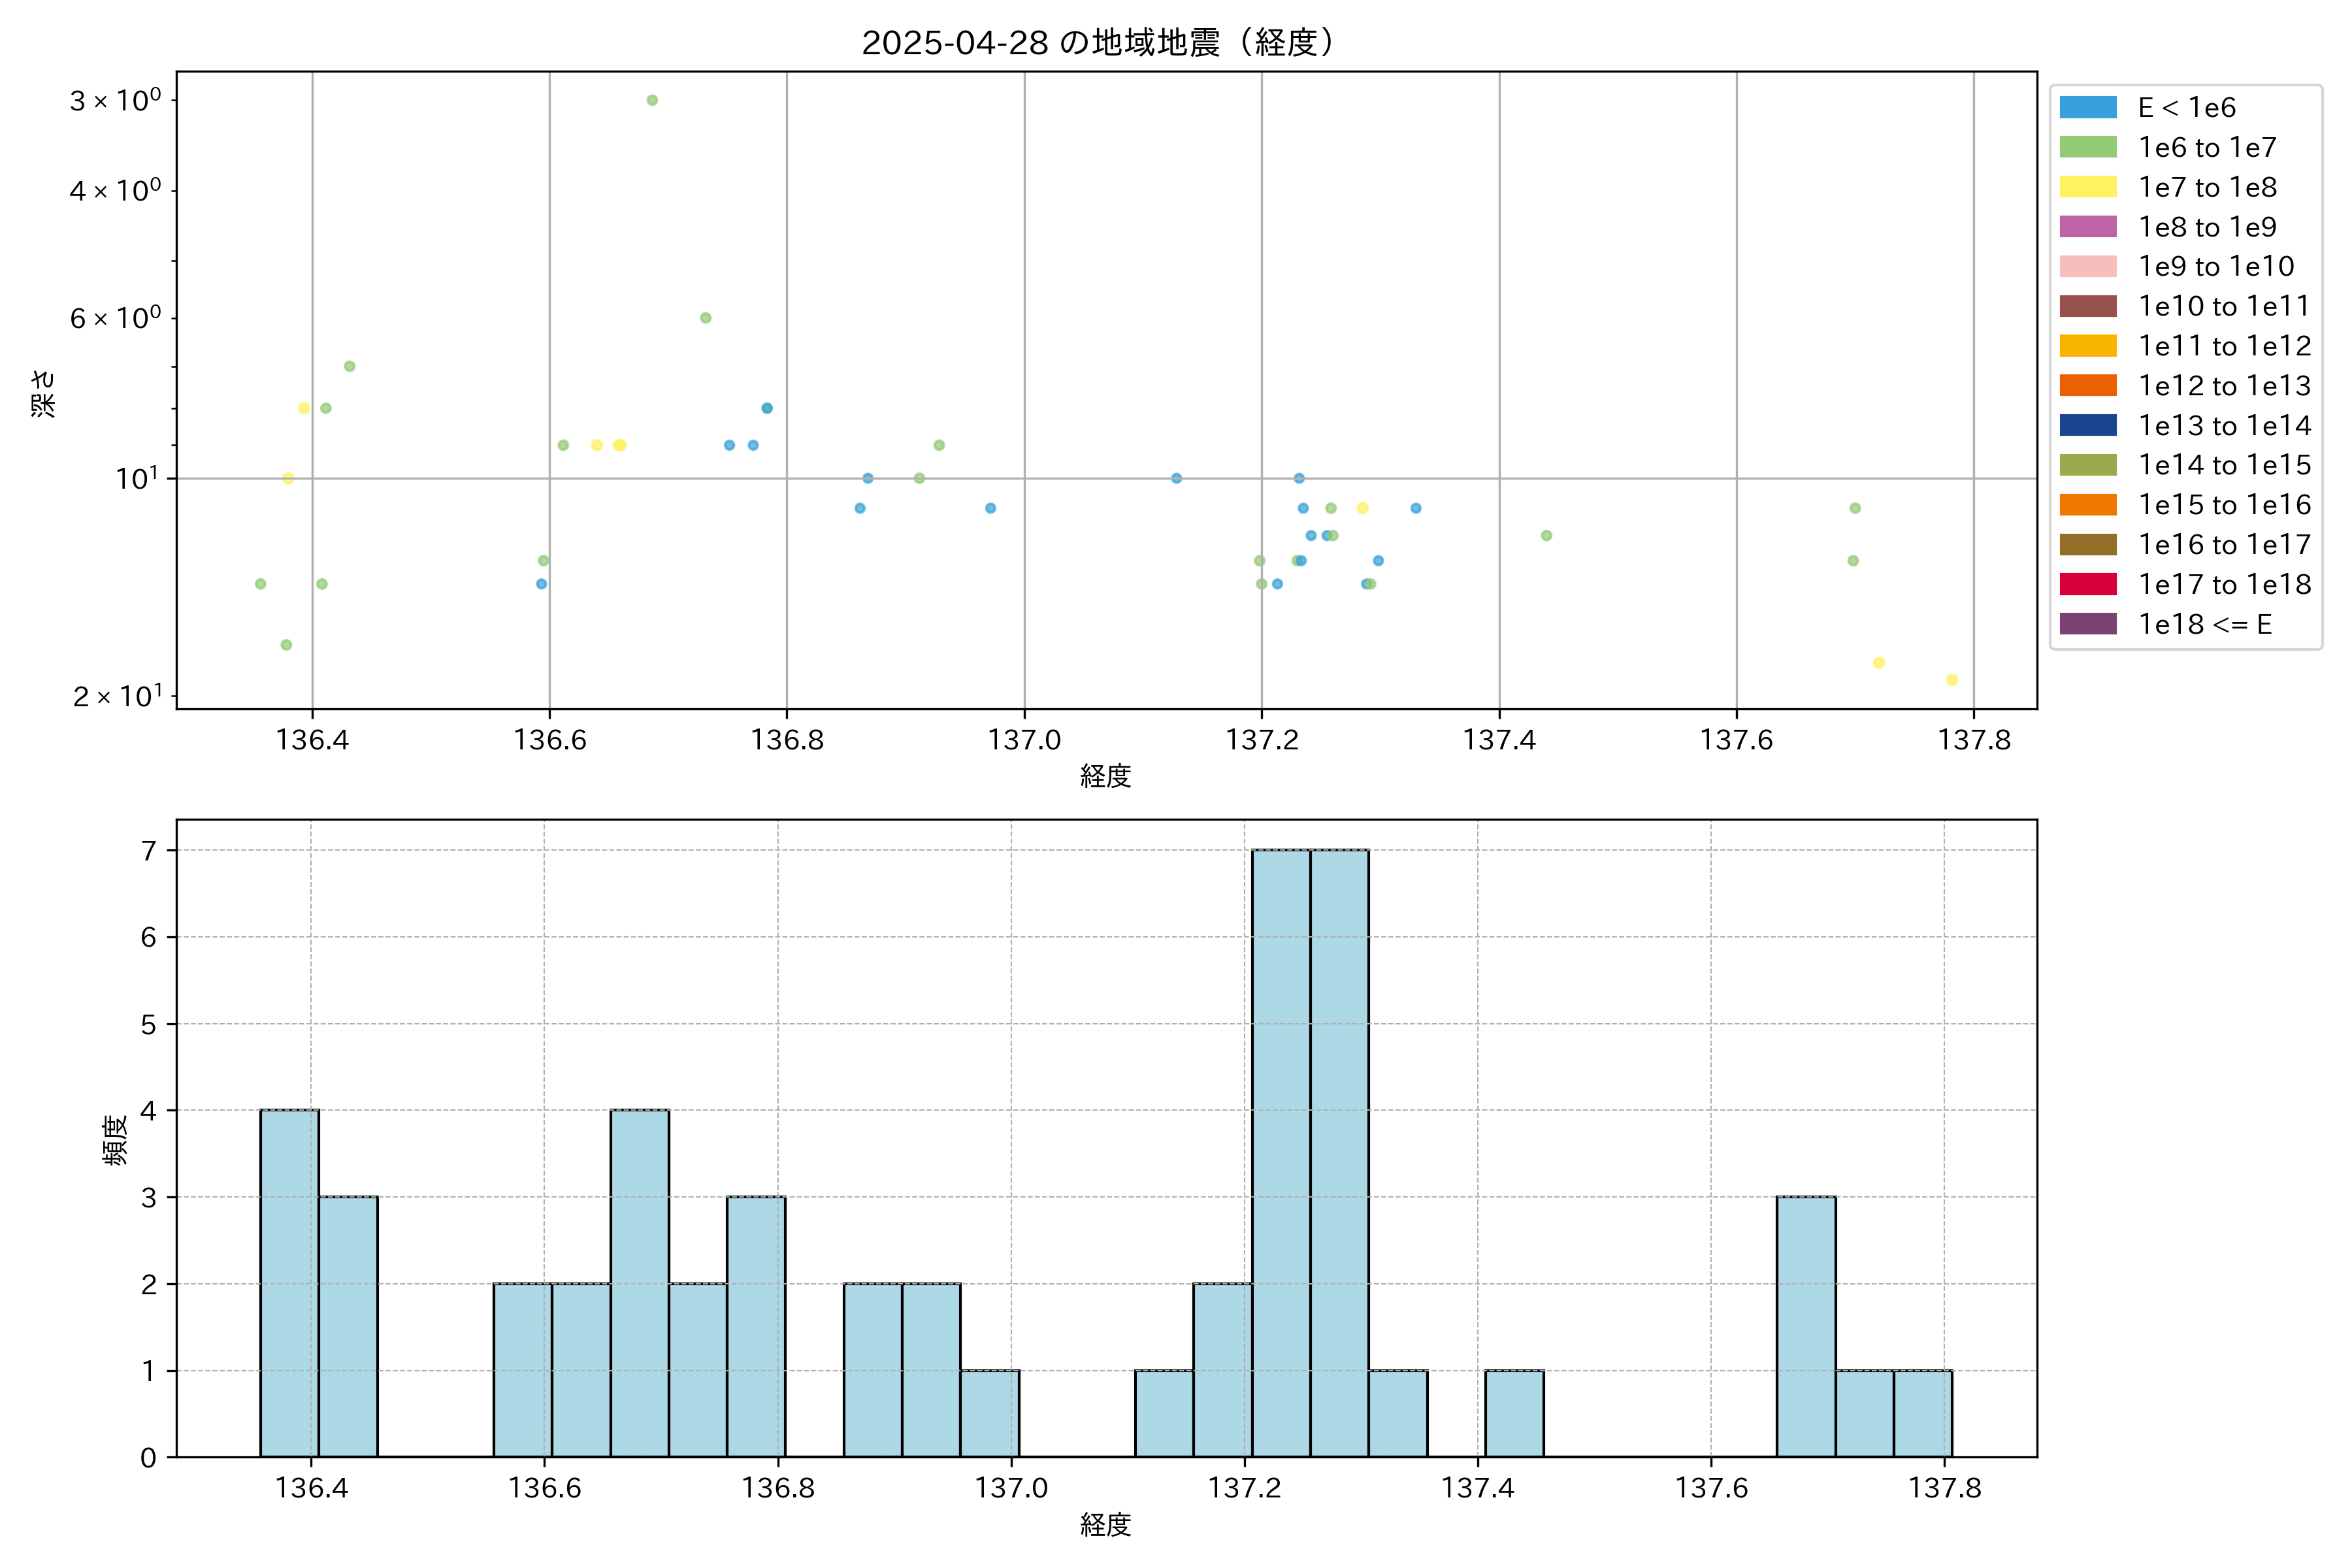Click the '1e8 to 1e9' purple legend swatch
The width and height of the screenshot is (2352, 1568).
tap(2087, 227)
